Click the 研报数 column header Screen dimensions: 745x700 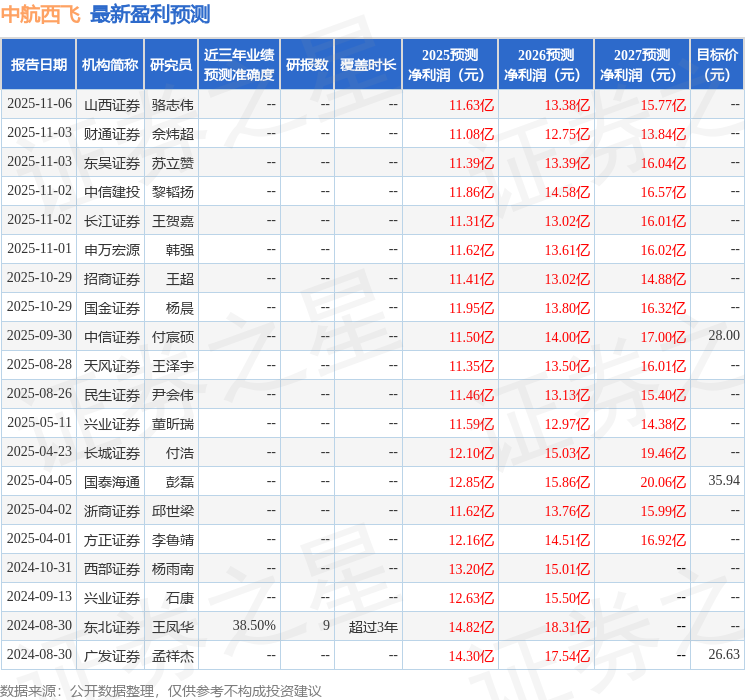(x=307, y=64)
